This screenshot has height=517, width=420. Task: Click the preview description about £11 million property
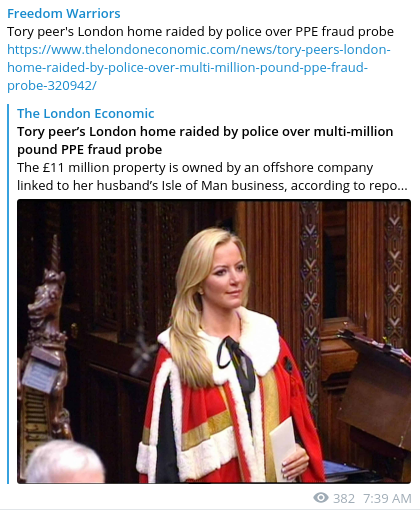pos(212,176)
